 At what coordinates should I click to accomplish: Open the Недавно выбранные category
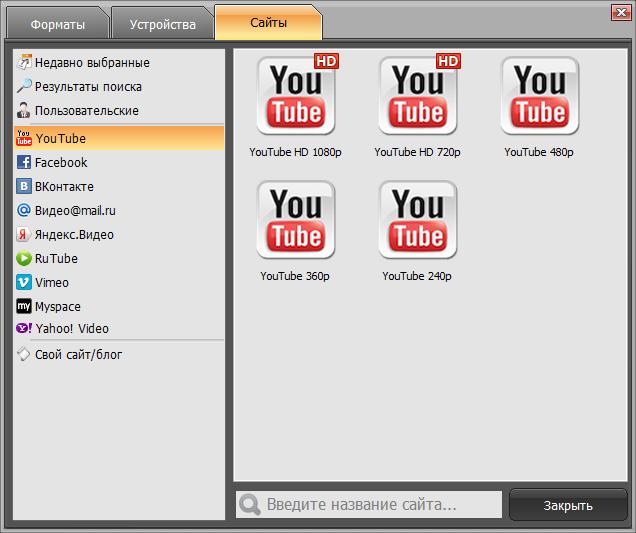coord(119,62)
